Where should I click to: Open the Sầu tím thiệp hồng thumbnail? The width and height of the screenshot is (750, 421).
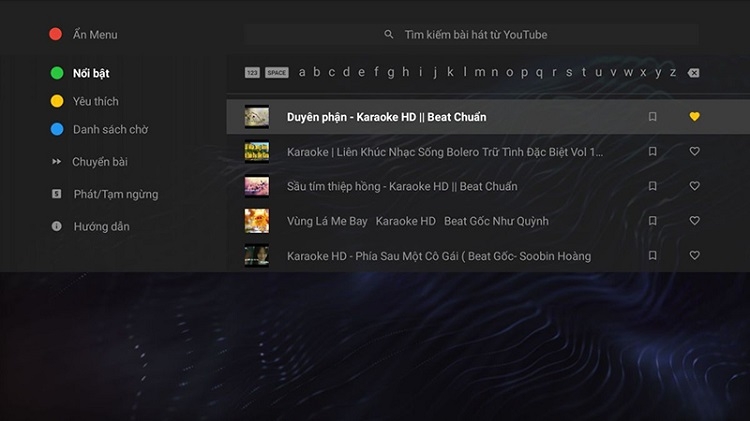pyautogui.click(x=257, y=186)
